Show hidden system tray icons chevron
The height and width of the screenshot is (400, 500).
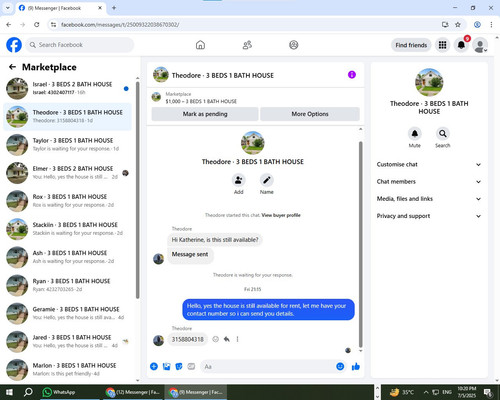click(426, 392)
